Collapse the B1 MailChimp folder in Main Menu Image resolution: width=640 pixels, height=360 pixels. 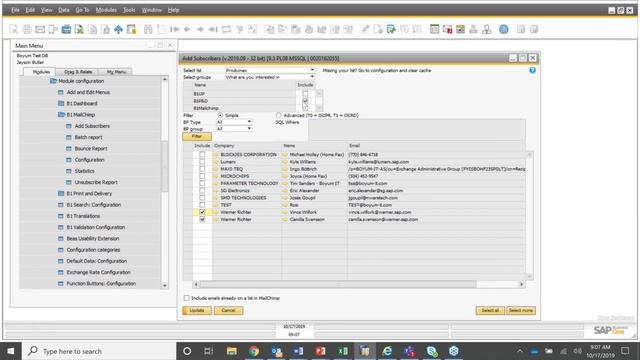(x=61, y=115)
